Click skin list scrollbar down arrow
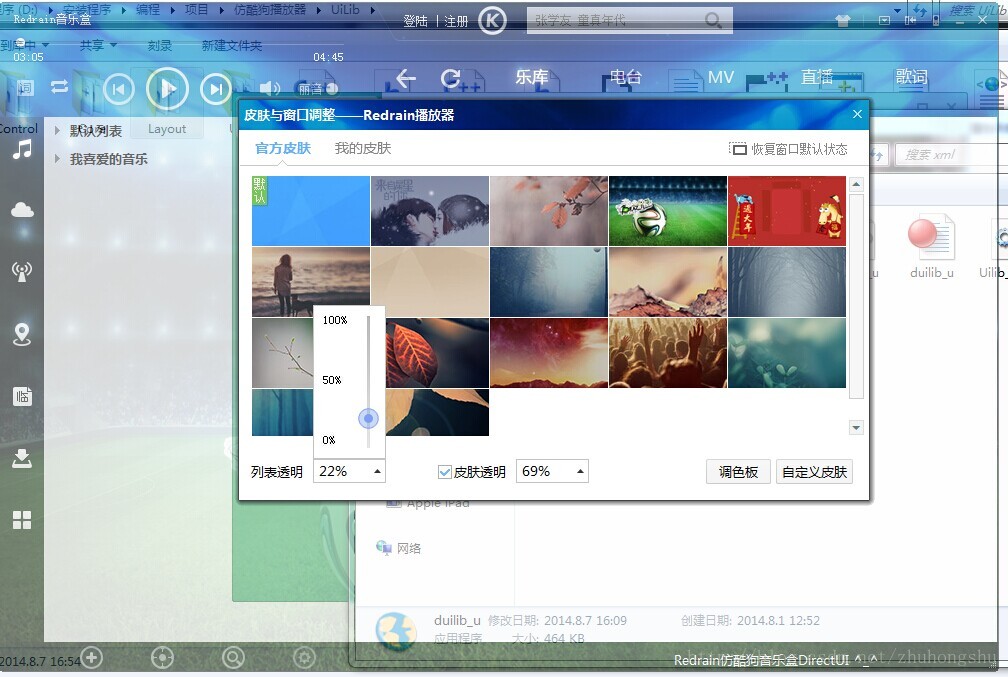 (x=856, y=427)
